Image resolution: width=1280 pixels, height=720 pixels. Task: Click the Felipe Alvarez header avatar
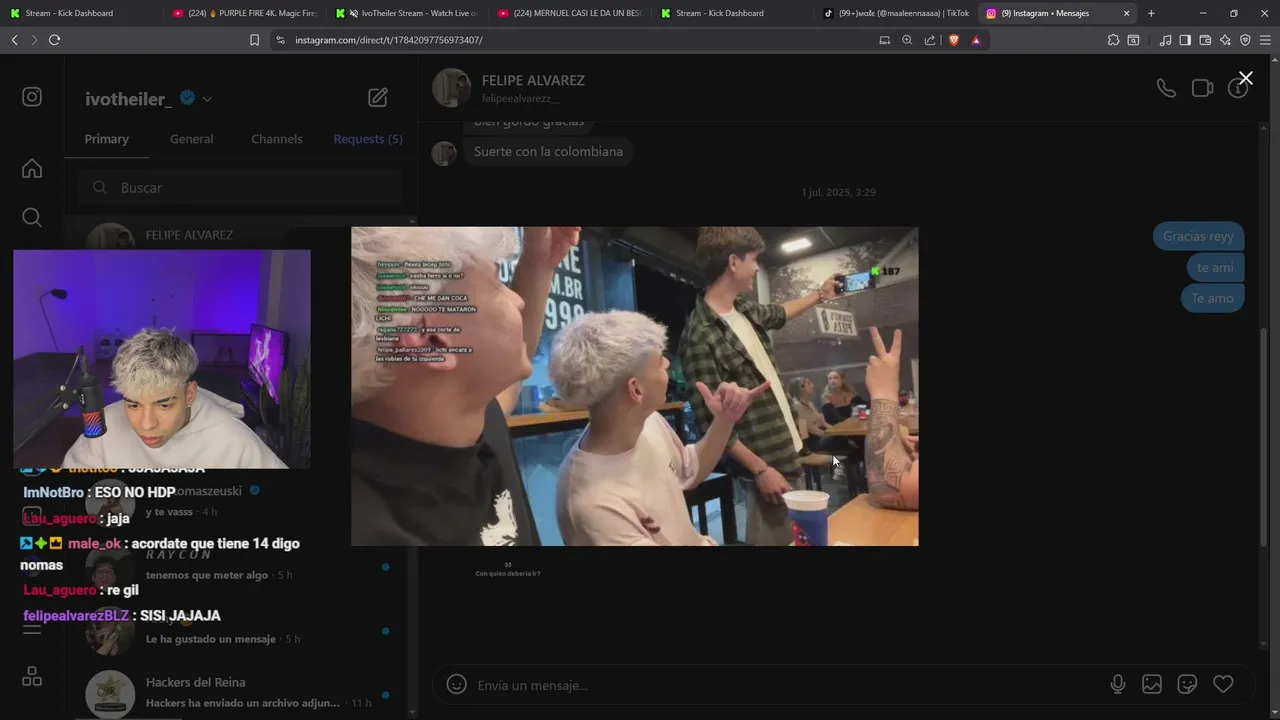coord(451,88)
